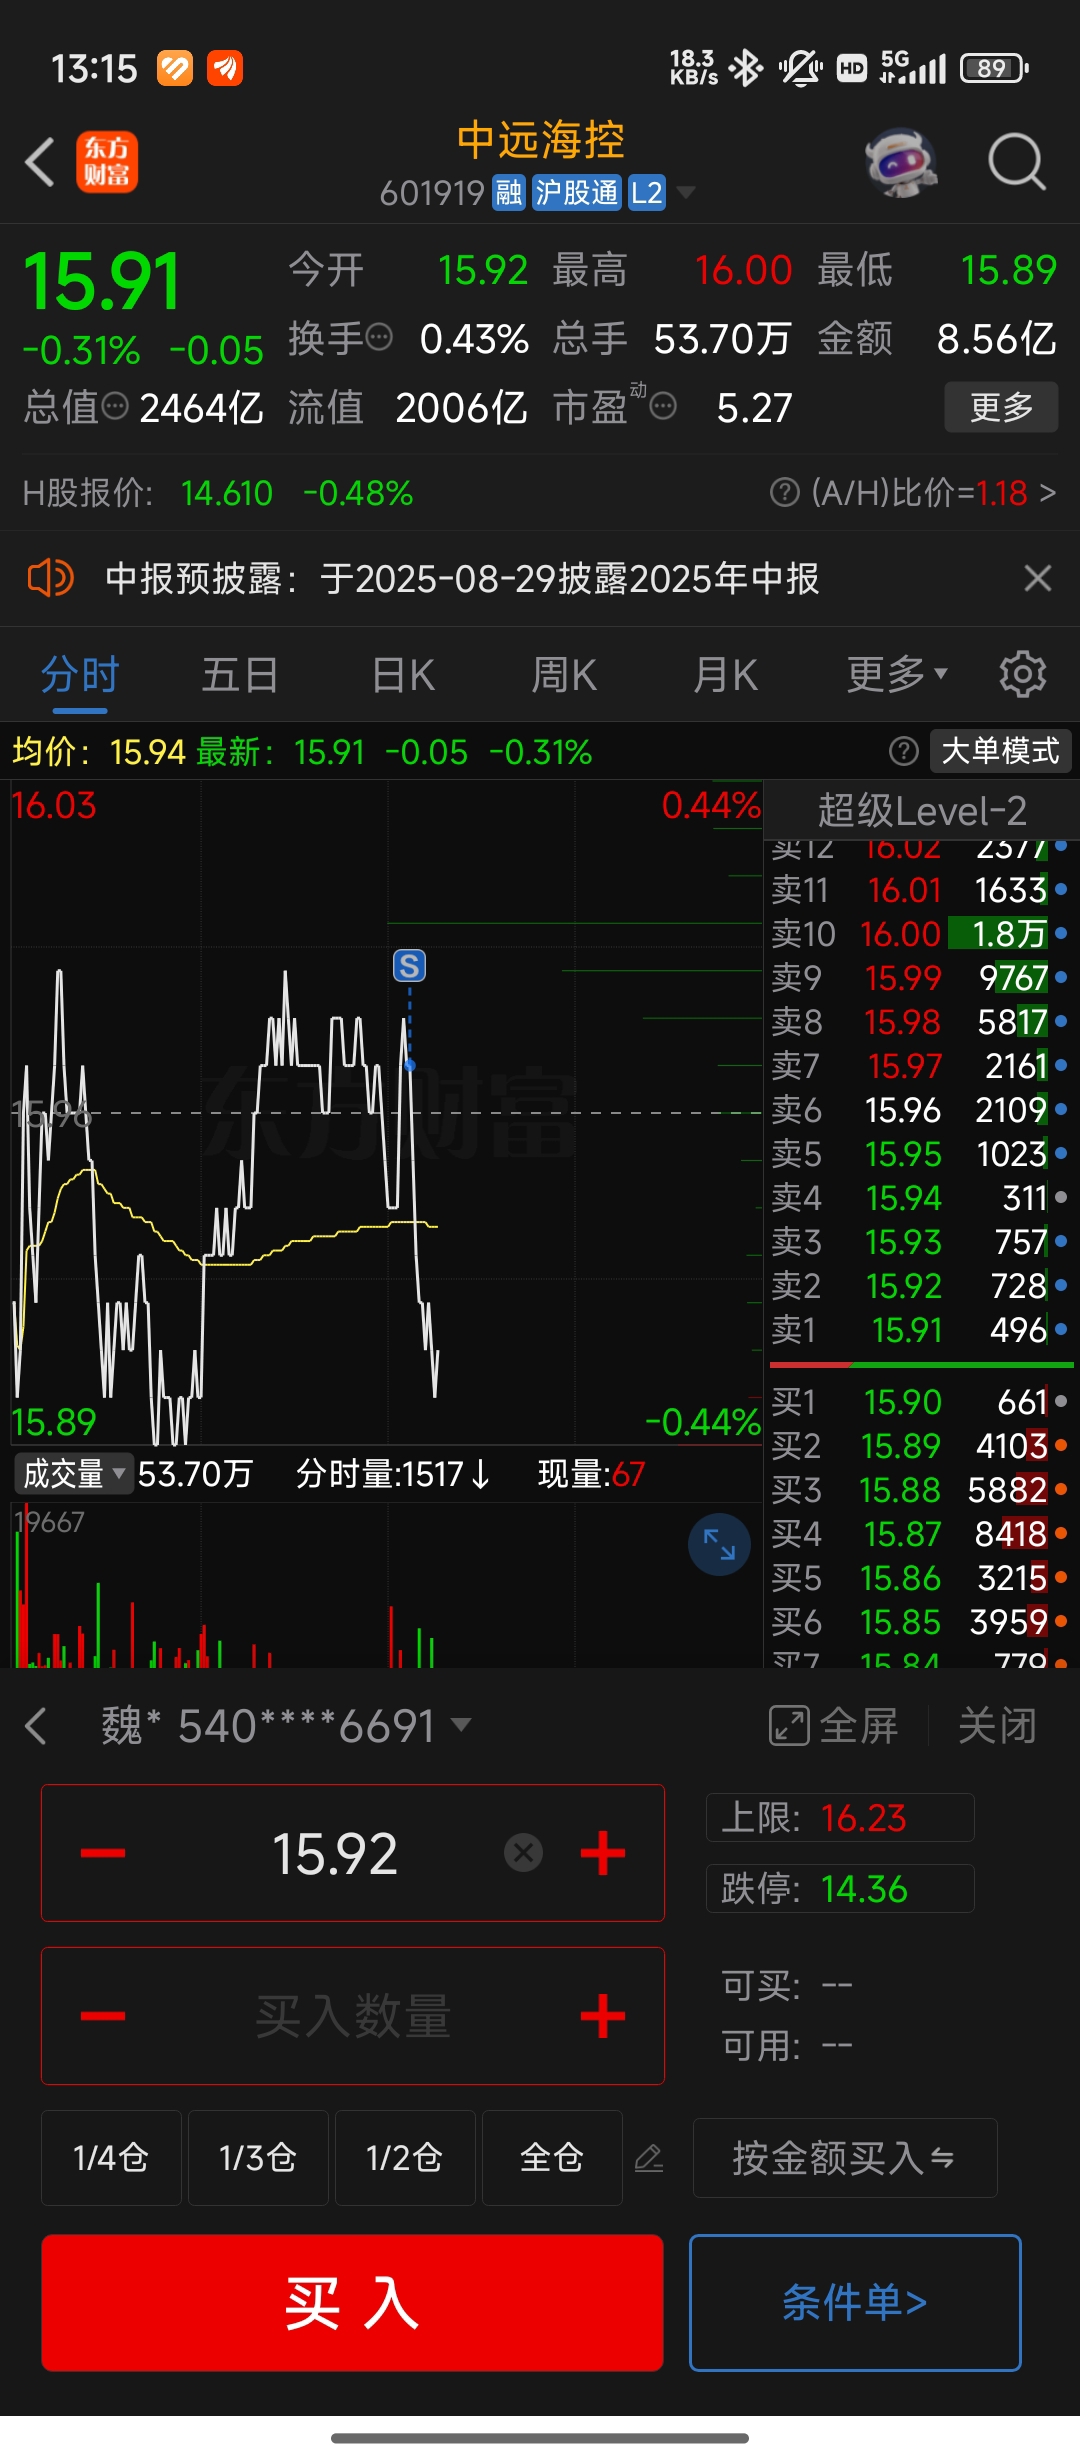Screen dimensions: 1080x2460
Task: Tap the battery indicator in status bar
Action: click(x=994, y=68)
